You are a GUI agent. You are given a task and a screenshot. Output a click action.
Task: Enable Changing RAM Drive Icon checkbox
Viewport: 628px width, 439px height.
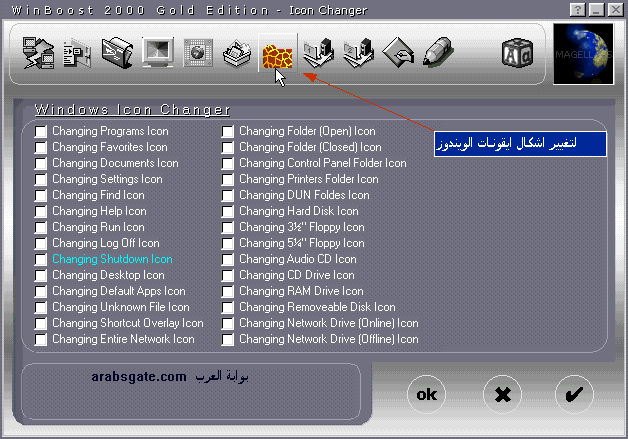227,292
